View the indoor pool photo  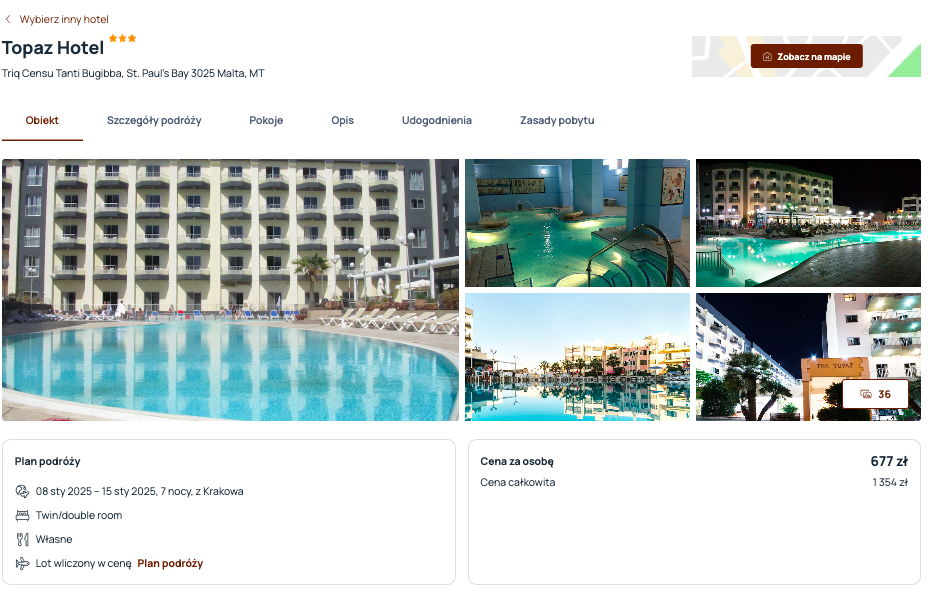click(577, 223)
